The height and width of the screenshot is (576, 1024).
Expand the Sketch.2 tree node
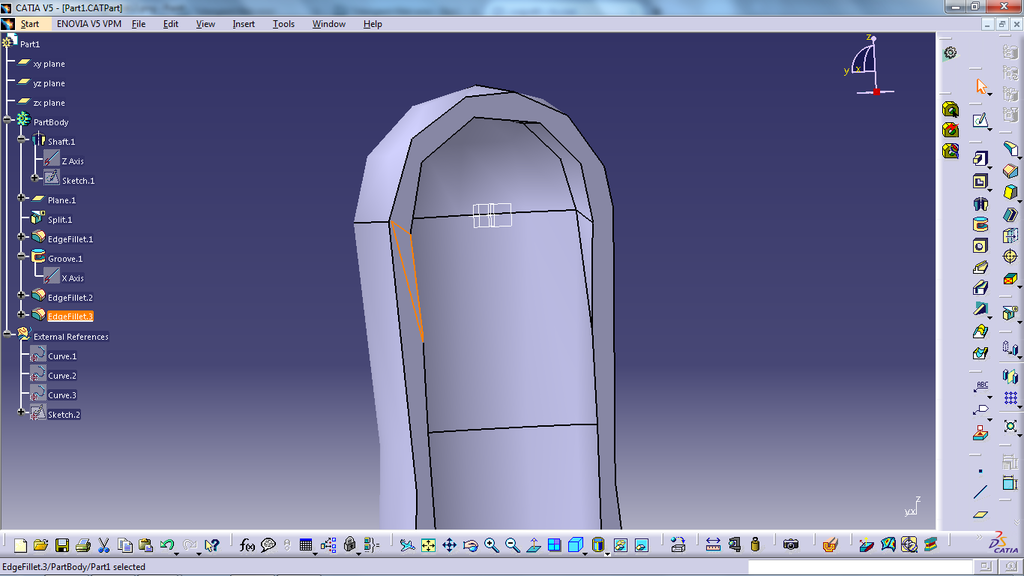21,413
